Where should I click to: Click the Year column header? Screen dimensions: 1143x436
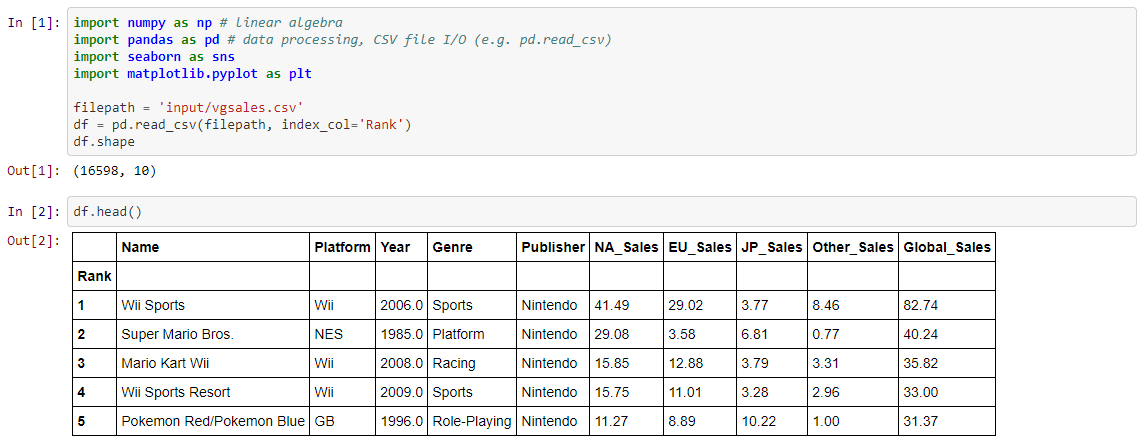click(x=401, y=247)
